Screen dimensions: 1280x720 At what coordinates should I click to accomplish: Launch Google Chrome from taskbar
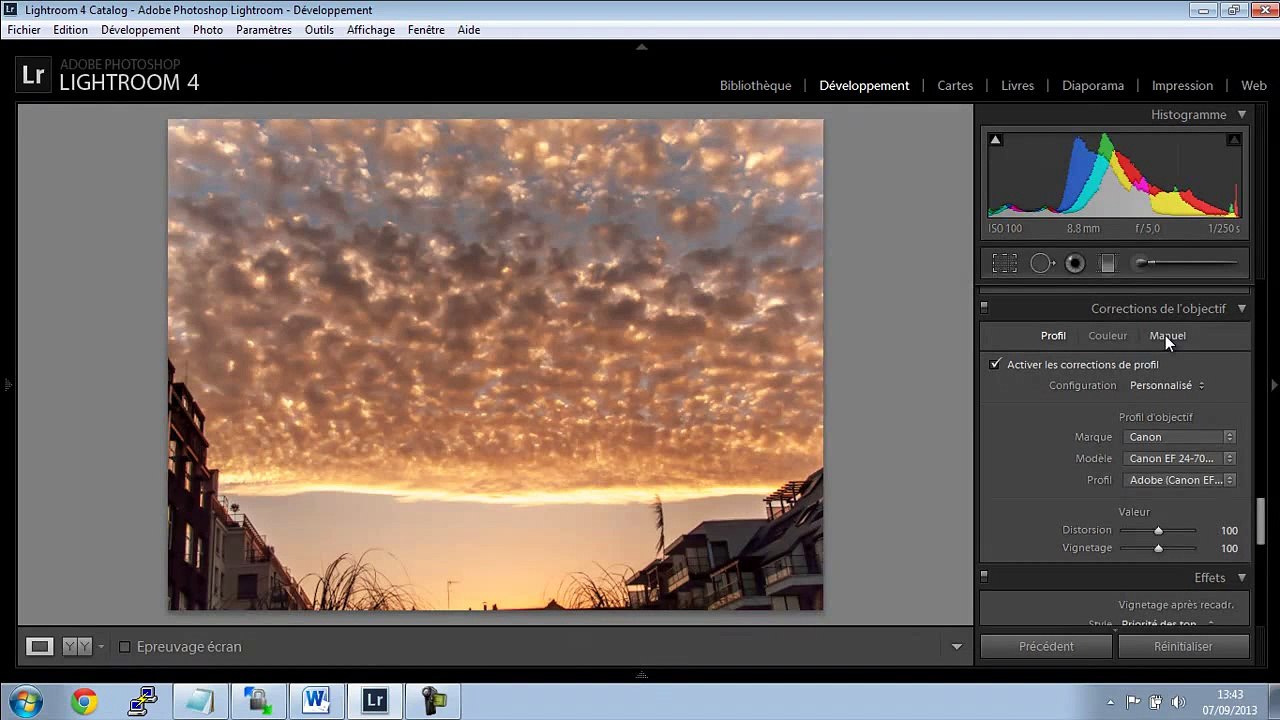click(84, 702)
